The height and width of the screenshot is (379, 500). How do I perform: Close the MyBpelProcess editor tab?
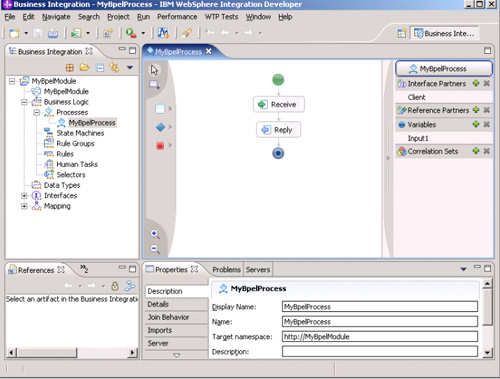click(209, 51)
